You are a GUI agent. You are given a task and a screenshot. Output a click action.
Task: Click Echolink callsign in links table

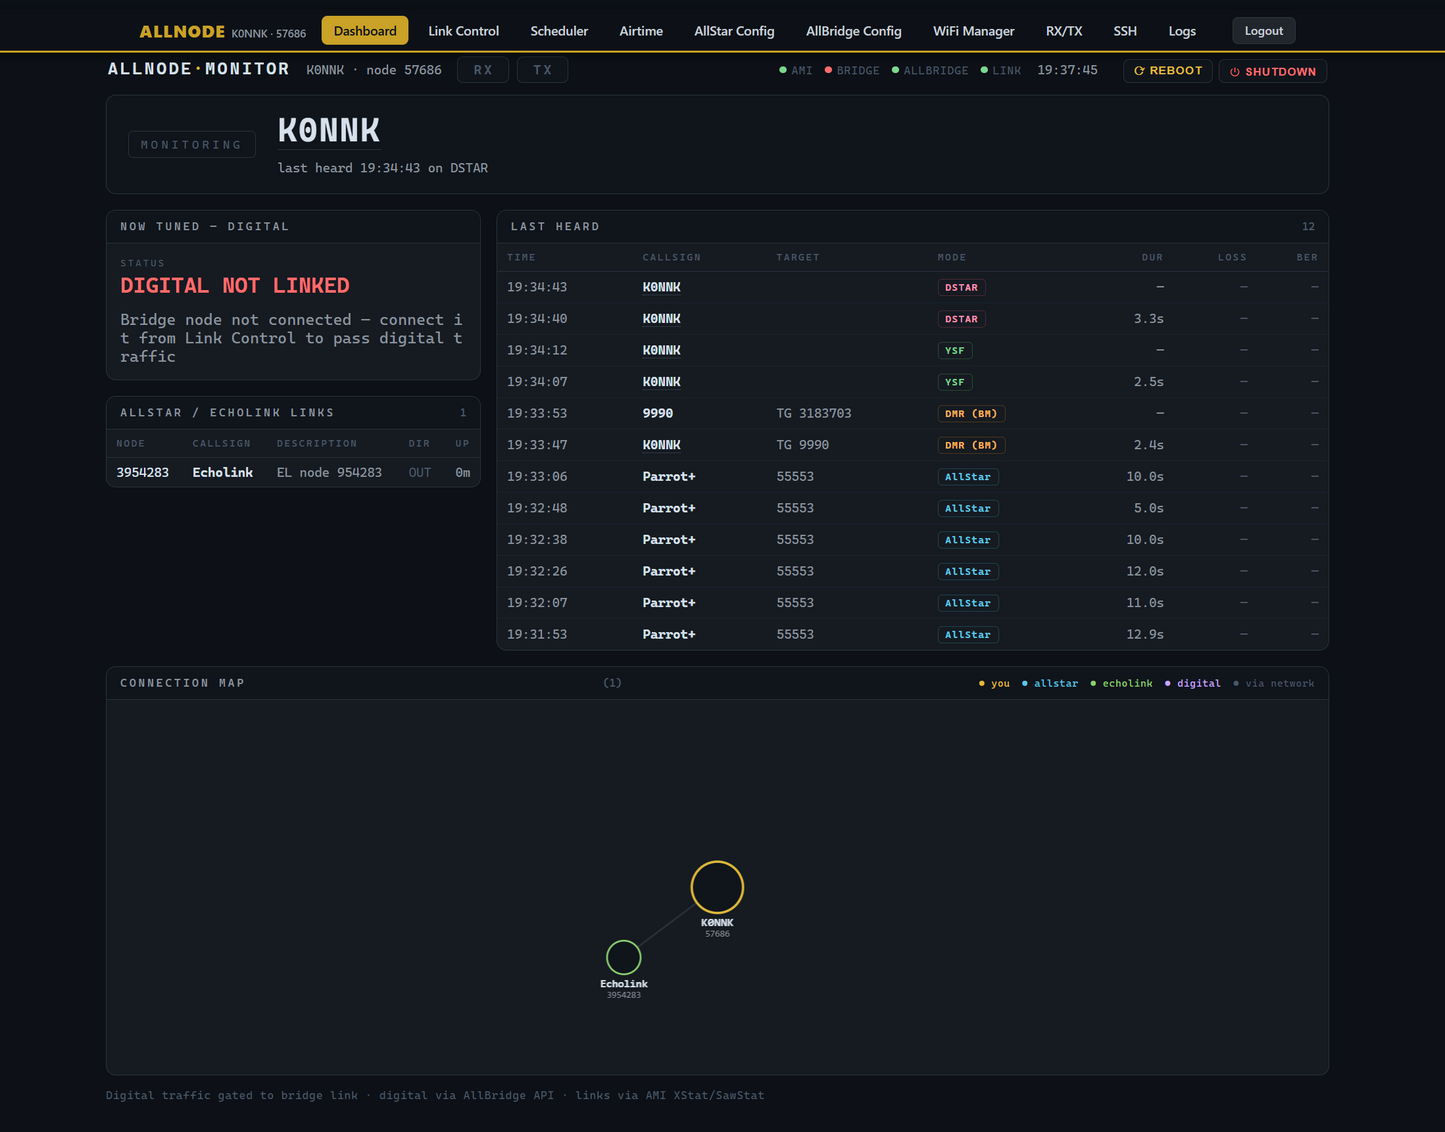(222, 472)
